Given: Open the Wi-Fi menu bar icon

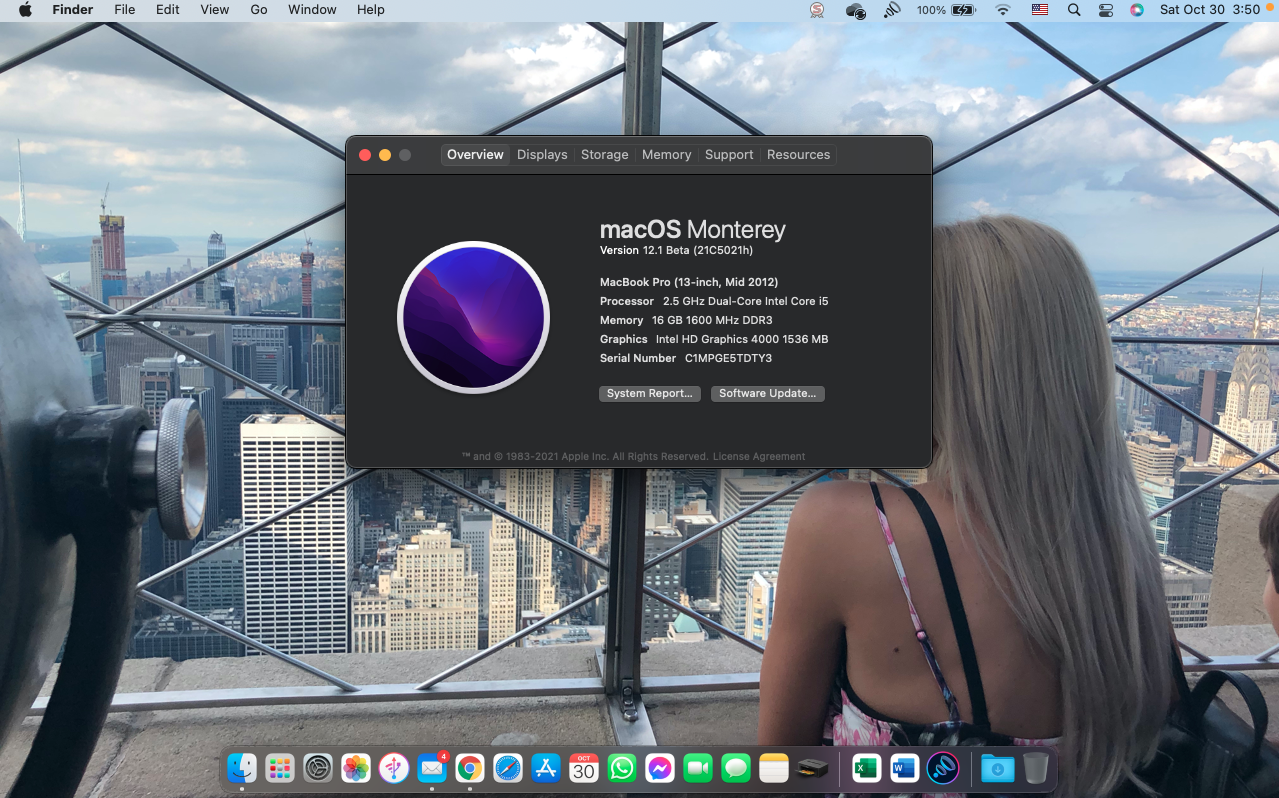Looking at the screenshot, I should point(1003,10).
